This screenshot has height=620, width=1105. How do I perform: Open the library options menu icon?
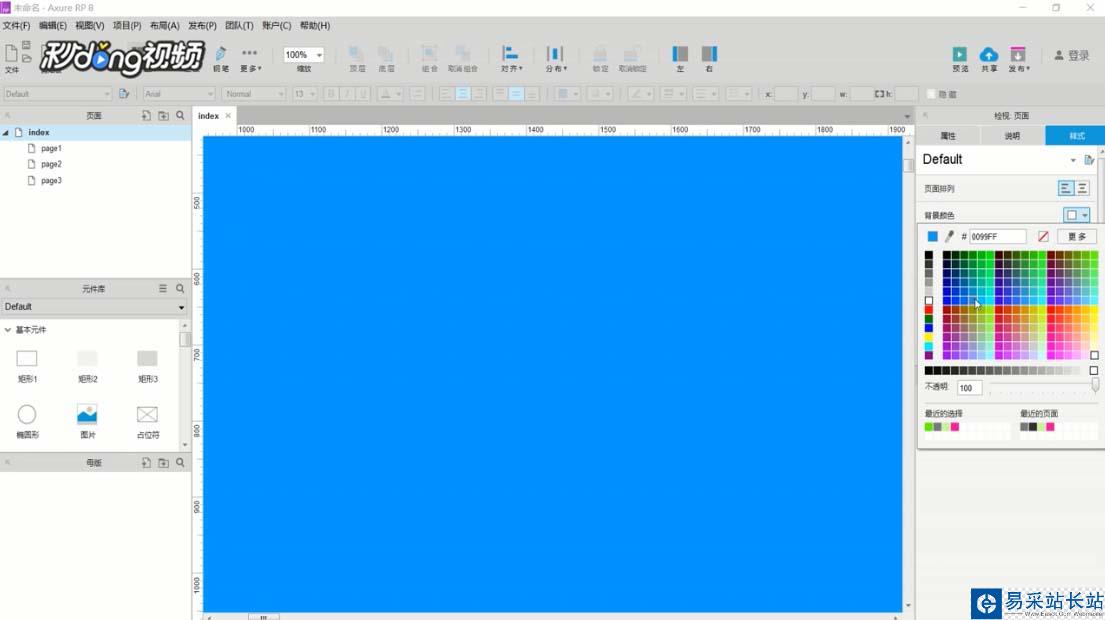pyautogui.click(x=163, y=289)
